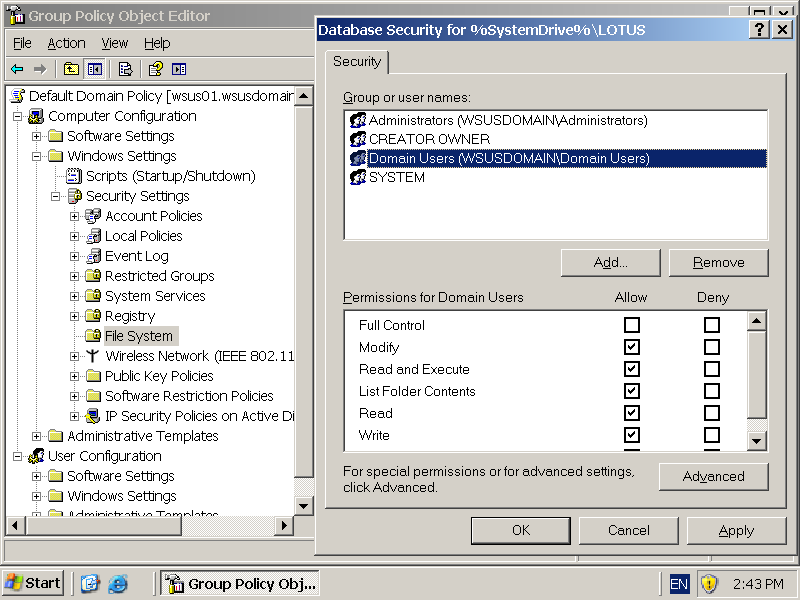Click the Help toolbar icon
This screenshot has height=600, width=800.
tap(156, 69)
